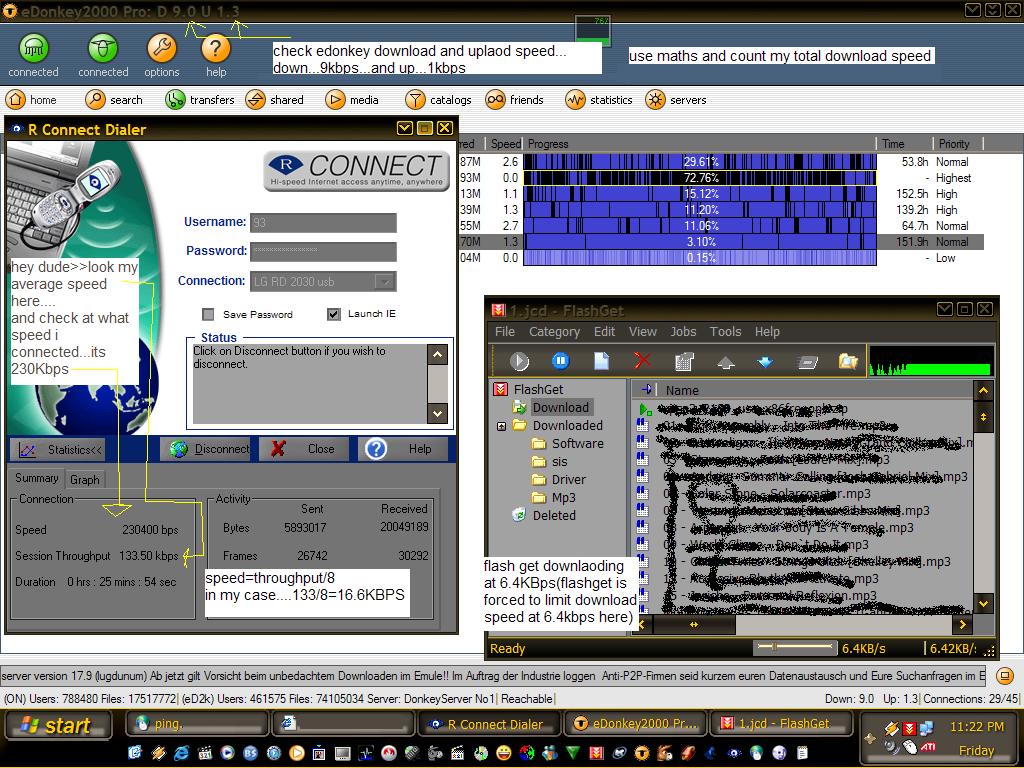Click FlashGet open folder toolbar icon
Screen dimensions: 1024x768
[x=848, y=361]
